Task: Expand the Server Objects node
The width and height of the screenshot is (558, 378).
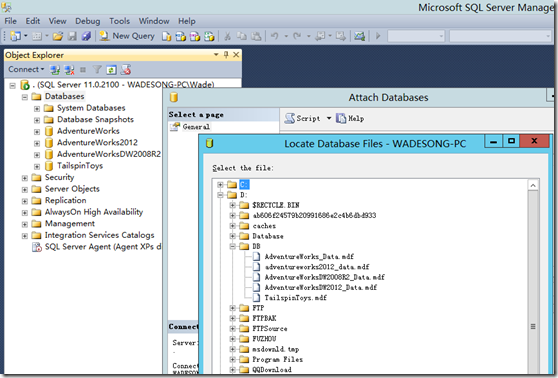Action: 25,190
